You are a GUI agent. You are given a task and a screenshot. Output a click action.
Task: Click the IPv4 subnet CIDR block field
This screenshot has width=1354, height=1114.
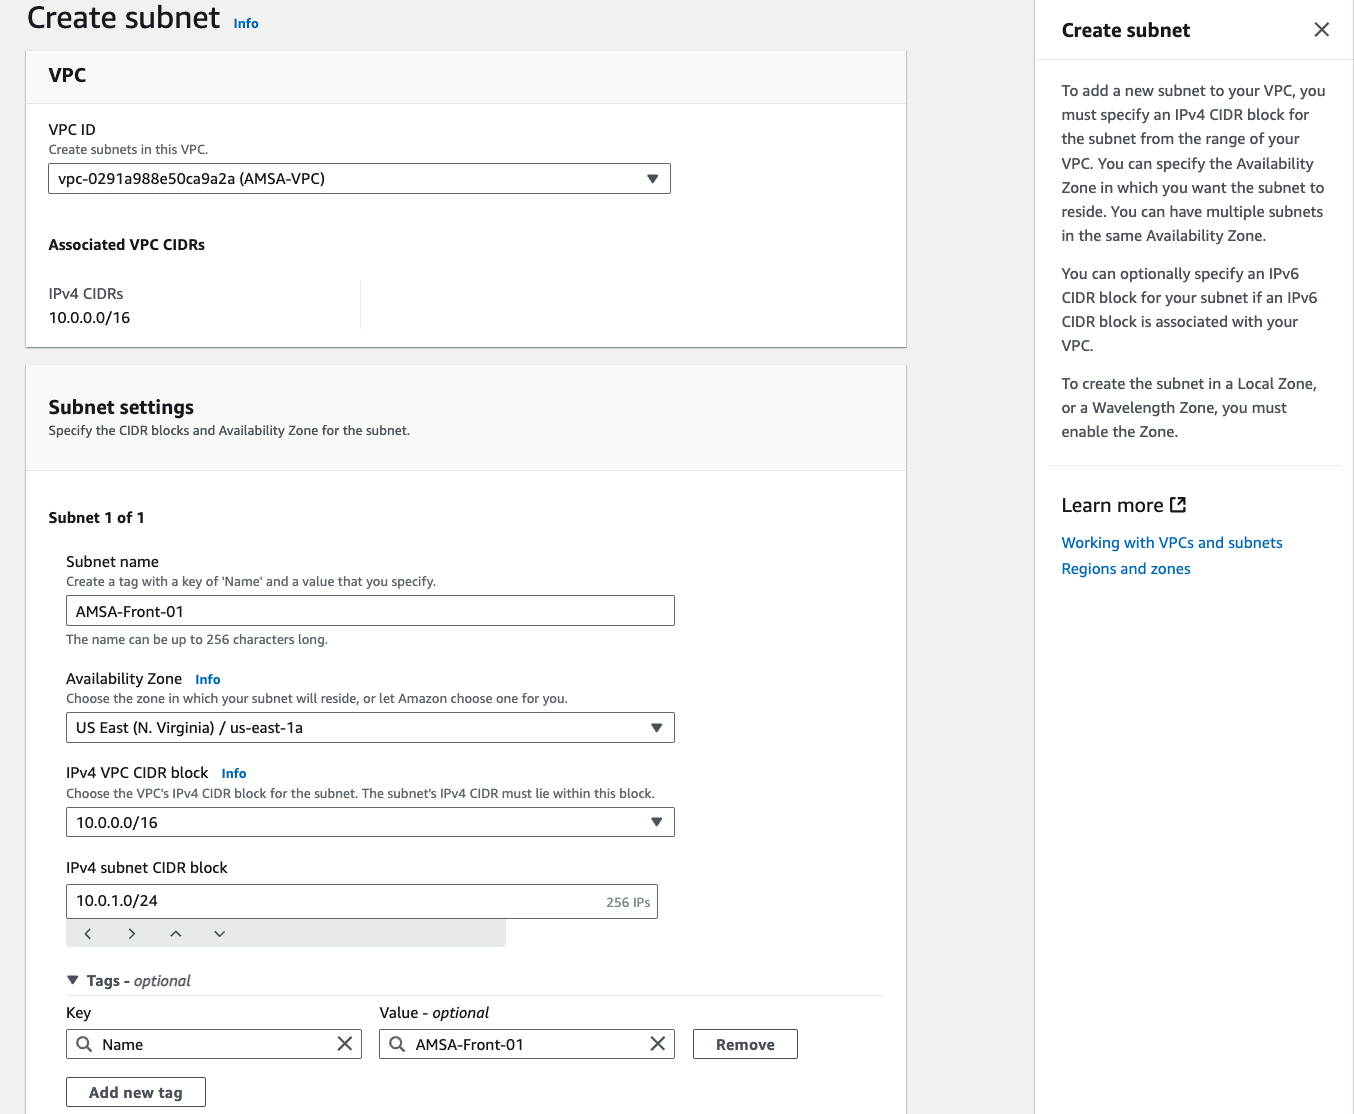click(x=362, y=901)
